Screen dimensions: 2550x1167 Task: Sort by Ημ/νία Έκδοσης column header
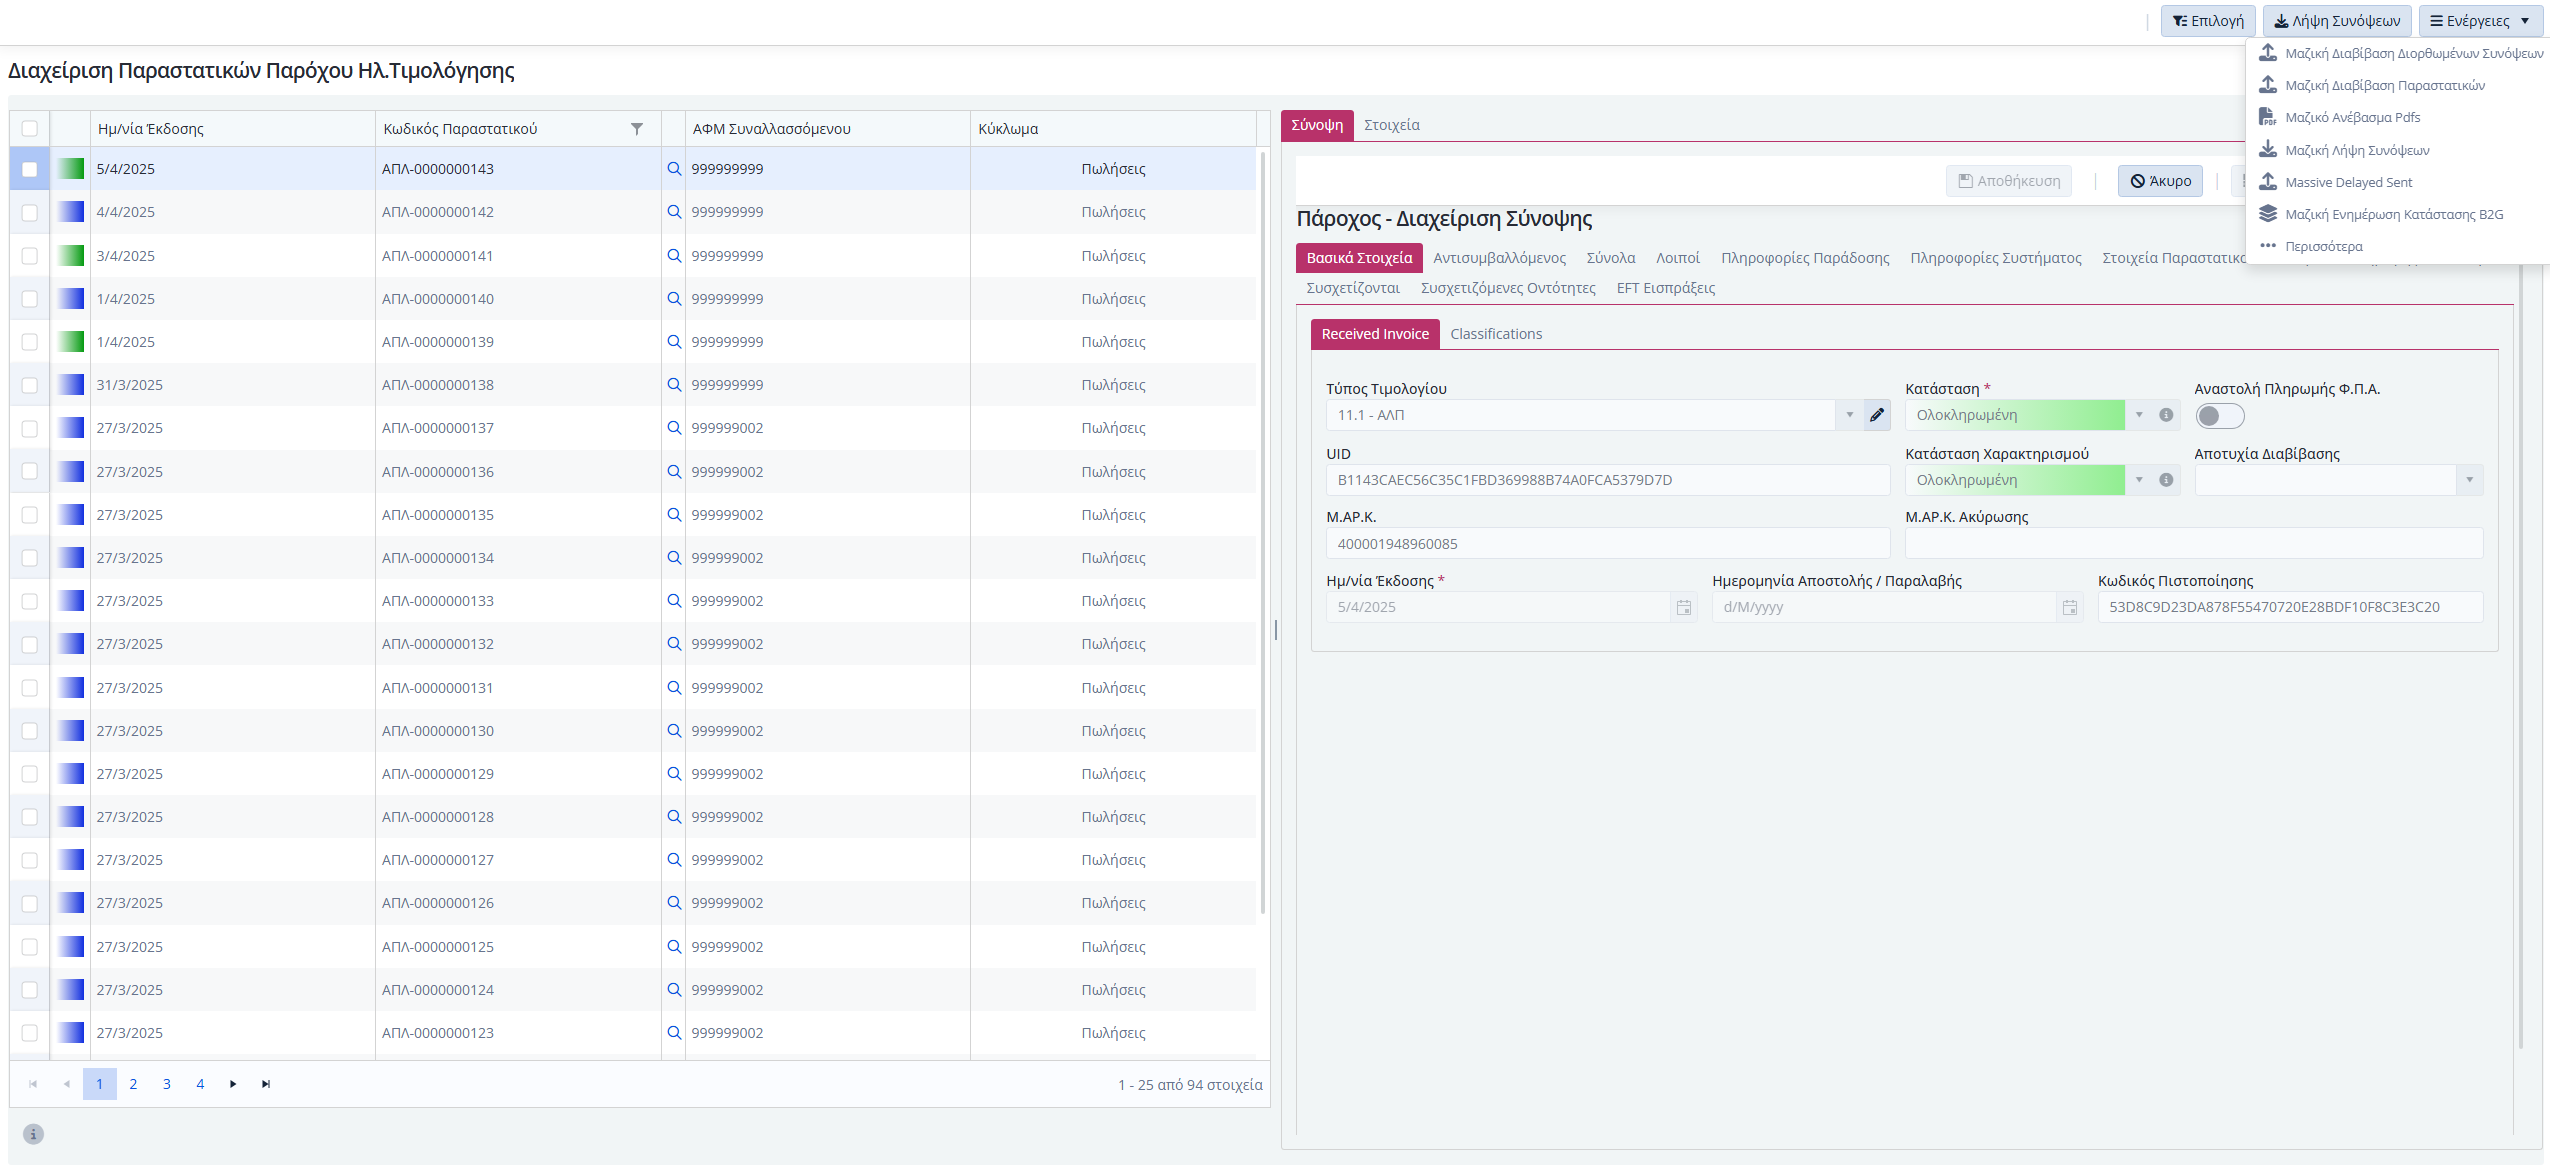coord(151,129)
